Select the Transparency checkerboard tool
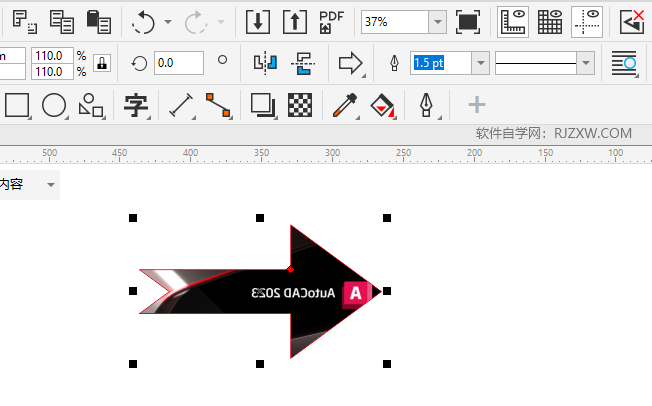Image resolution: width=652 pixels, height=406 pixels. [x=300, y=105]
